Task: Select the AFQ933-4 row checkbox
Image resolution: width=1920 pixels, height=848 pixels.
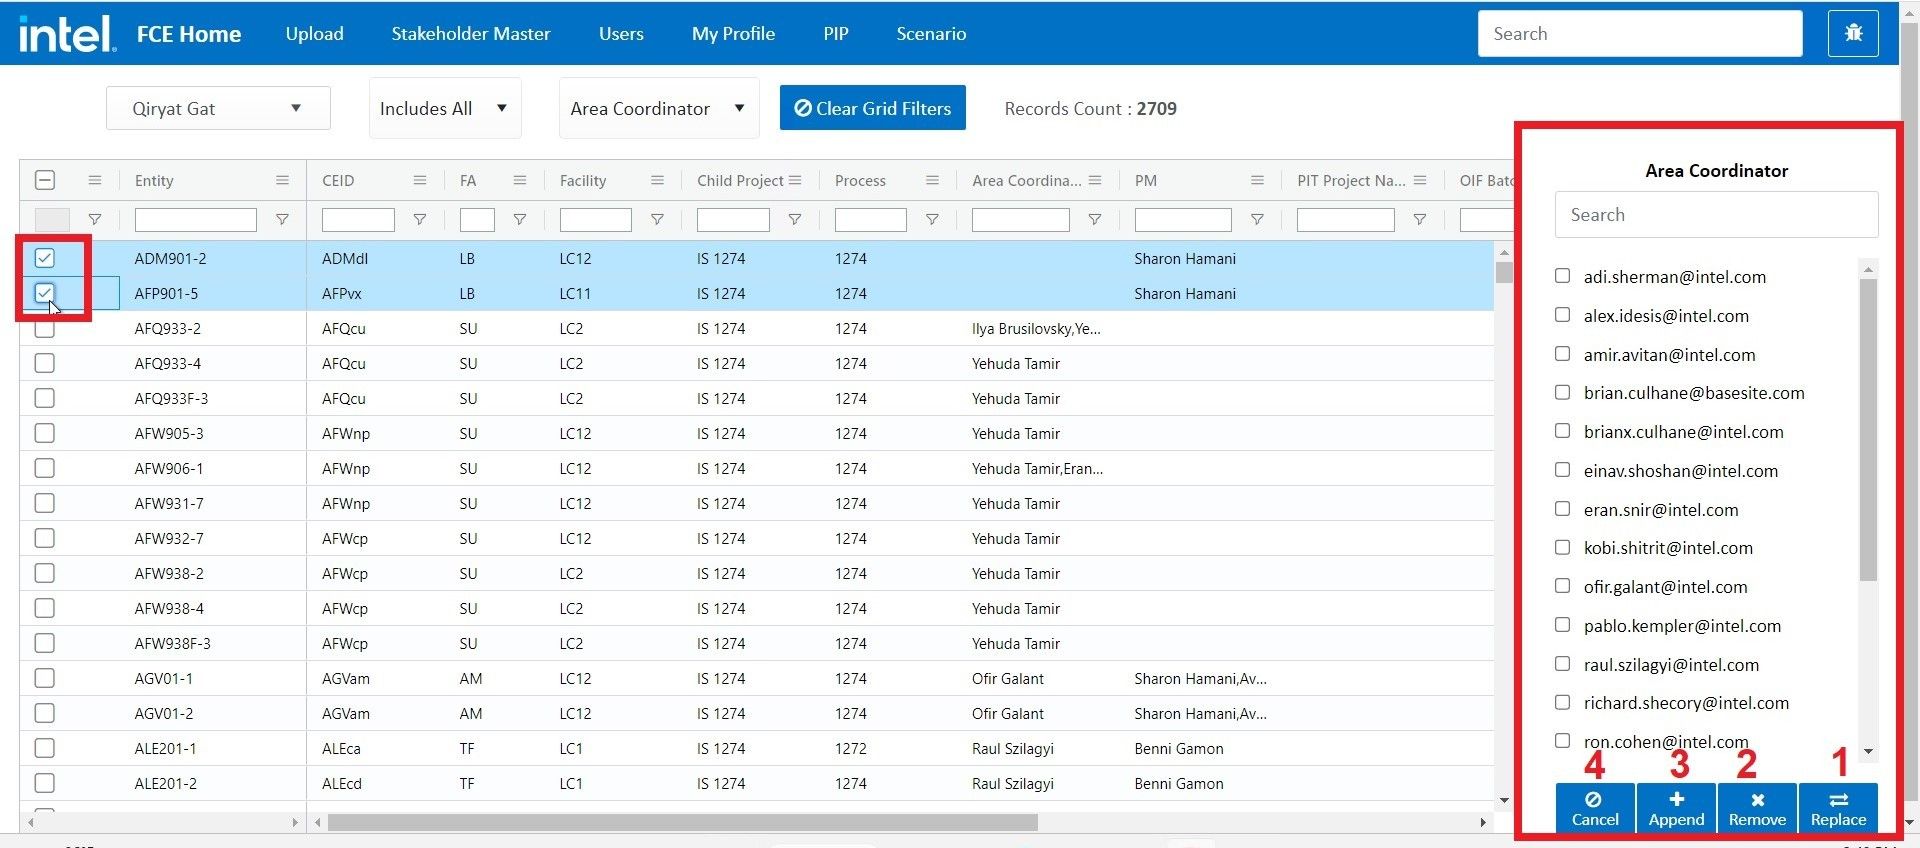Action: pyautogui.click(x=45, y=363)
